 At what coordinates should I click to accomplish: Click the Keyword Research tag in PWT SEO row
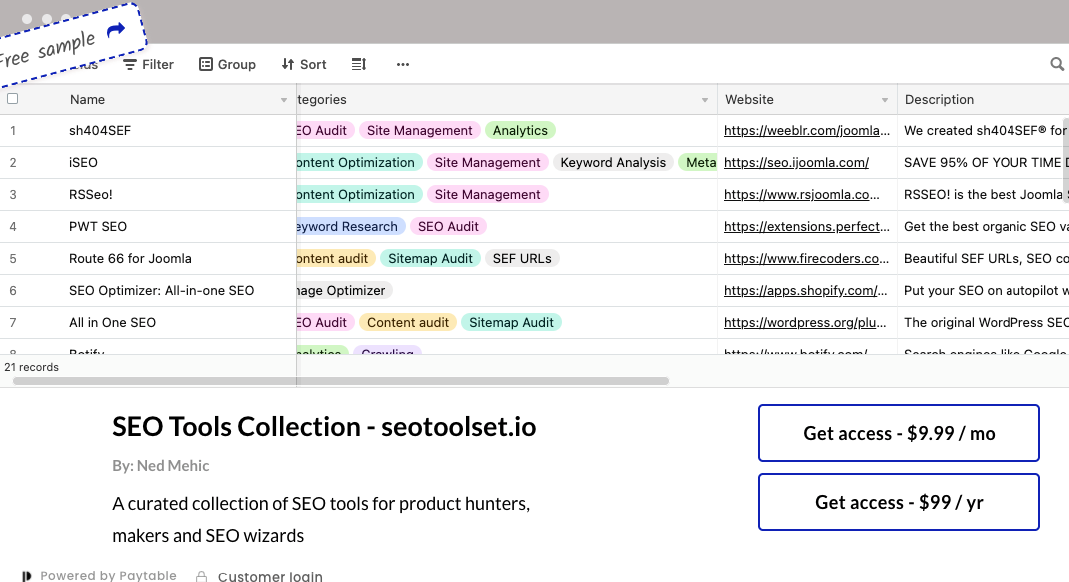coord(351,226)
